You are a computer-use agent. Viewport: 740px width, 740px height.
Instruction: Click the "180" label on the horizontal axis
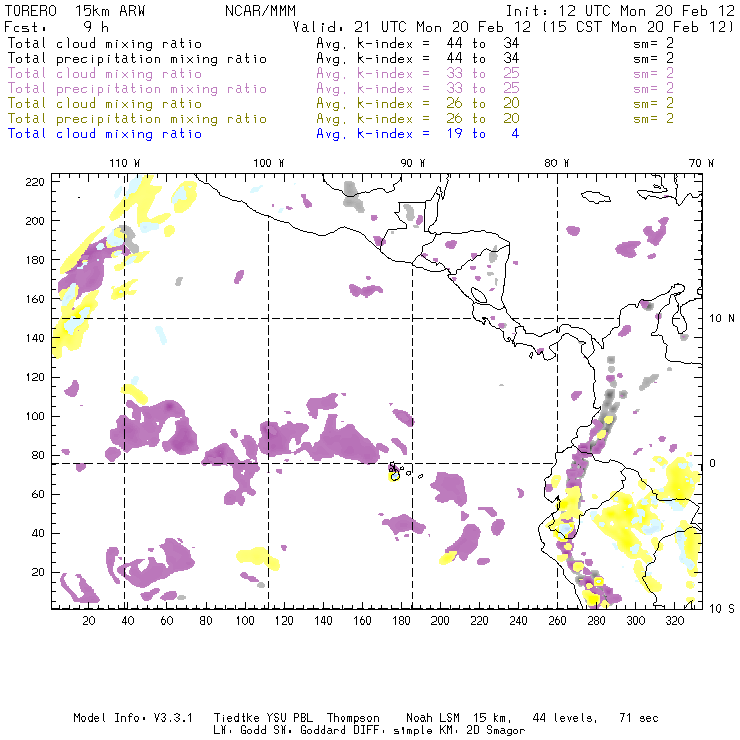401,621
